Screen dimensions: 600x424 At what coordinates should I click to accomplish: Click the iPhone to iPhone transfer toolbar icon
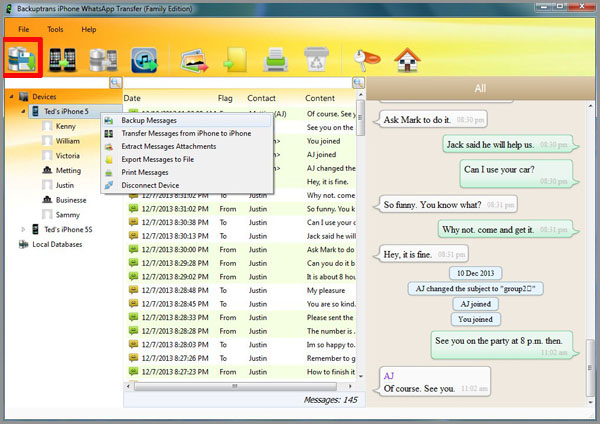click(63, 60)
